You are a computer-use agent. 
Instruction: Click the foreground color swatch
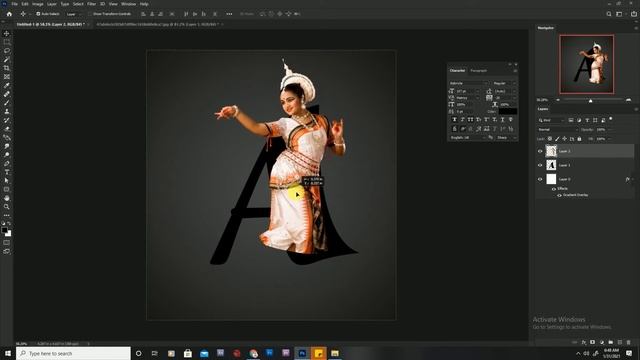(4, 230)
